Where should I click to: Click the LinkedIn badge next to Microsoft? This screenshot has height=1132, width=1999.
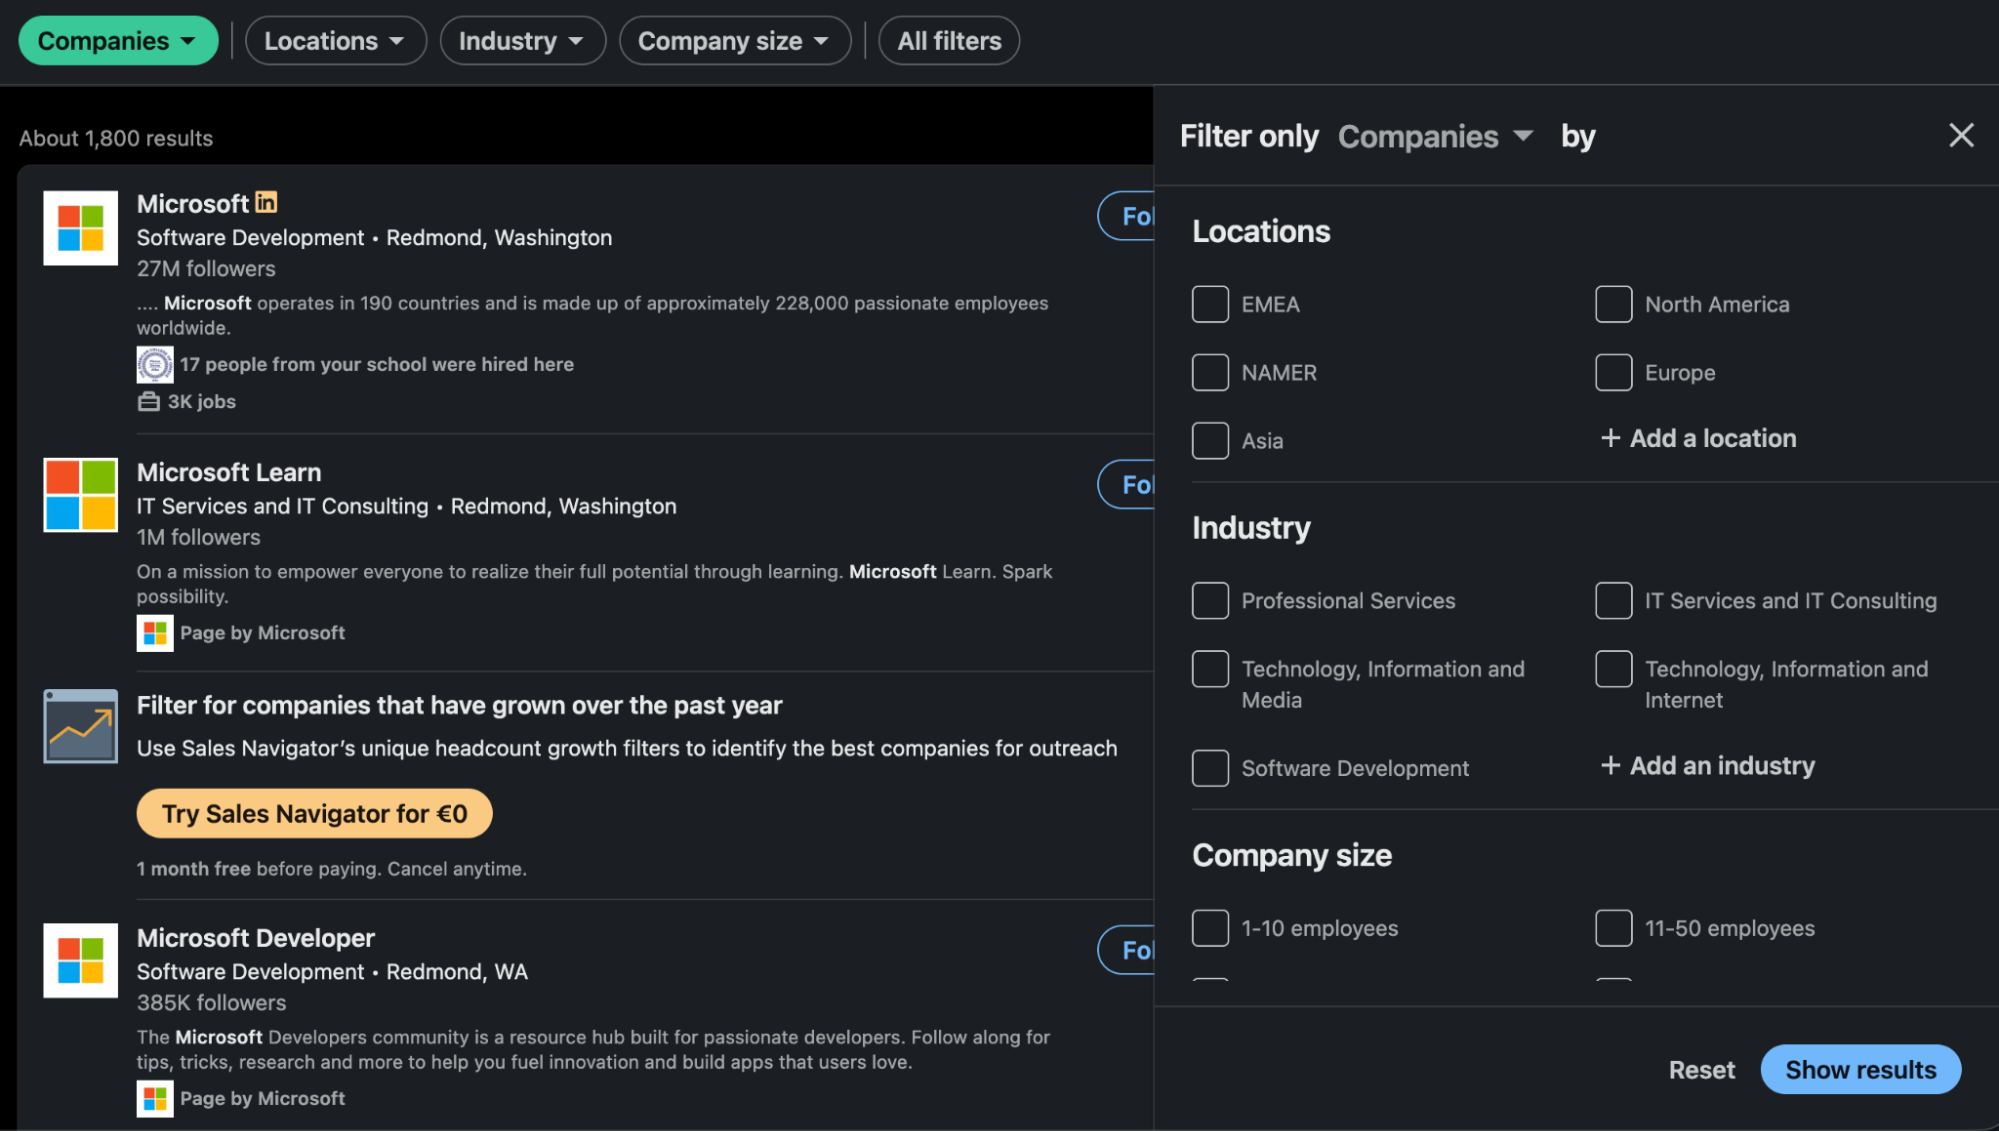[x=266, y=202]
